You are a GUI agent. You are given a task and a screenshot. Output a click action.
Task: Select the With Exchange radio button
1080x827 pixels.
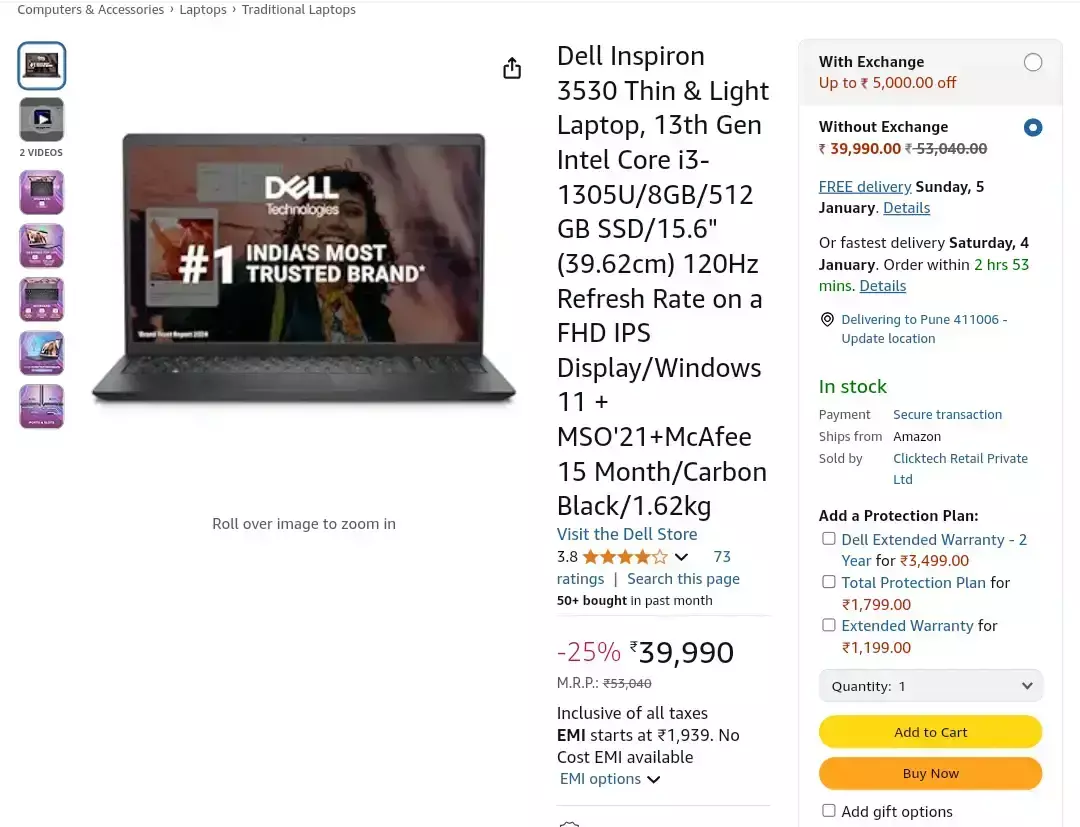1032,62
